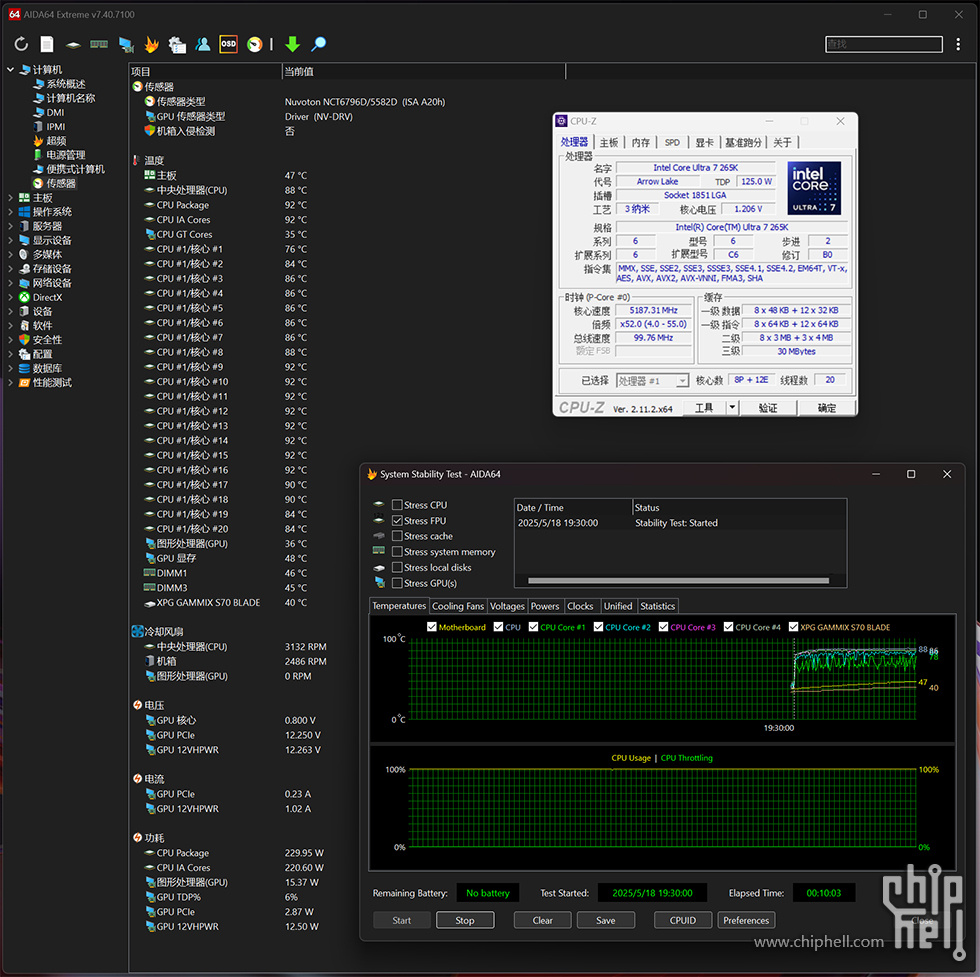The height and width of the screenshot is (977, 980).
Task: Click the CPUID button in stability test
Action: pos(682,920)
